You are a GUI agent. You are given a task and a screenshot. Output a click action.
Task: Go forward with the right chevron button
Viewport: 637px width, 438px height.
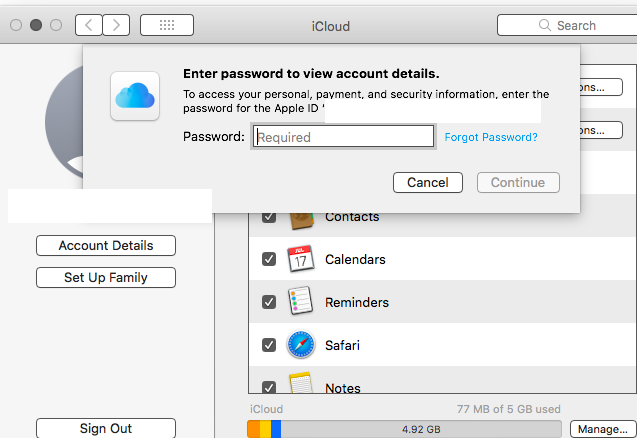116,25
